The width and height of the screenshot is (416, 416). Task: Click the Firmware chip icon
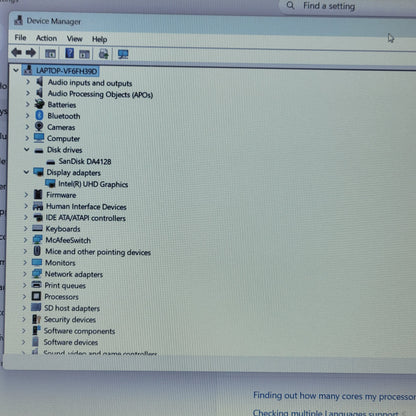38,194
